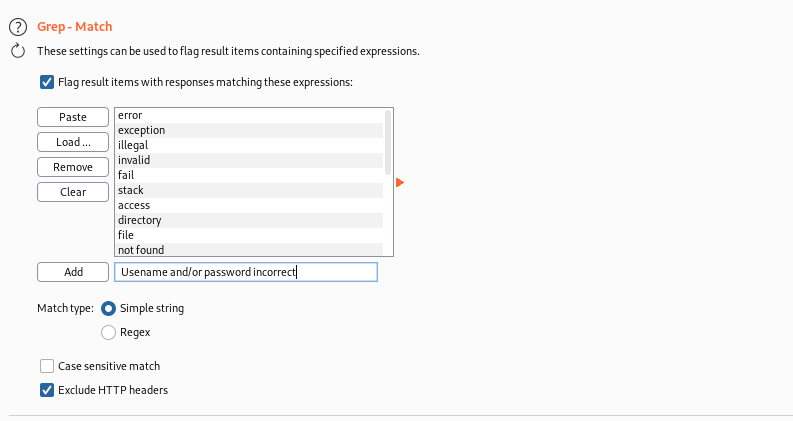Viewport: 793px width, 421px height.
Task: Click the restore defaults circular arrow icon
Action: [x=18, y=51]
